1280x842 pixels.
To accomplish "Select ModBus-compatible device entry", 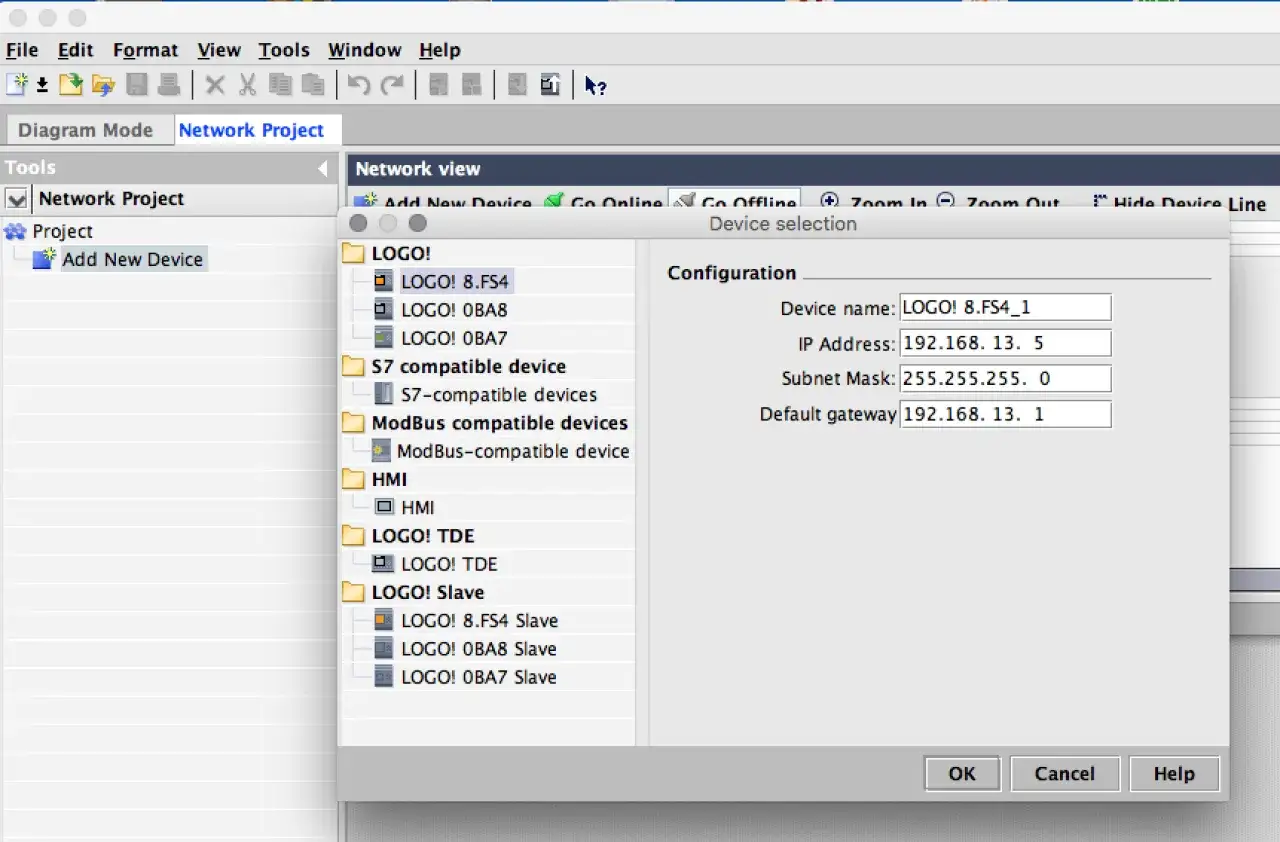I will pos(513,451).
